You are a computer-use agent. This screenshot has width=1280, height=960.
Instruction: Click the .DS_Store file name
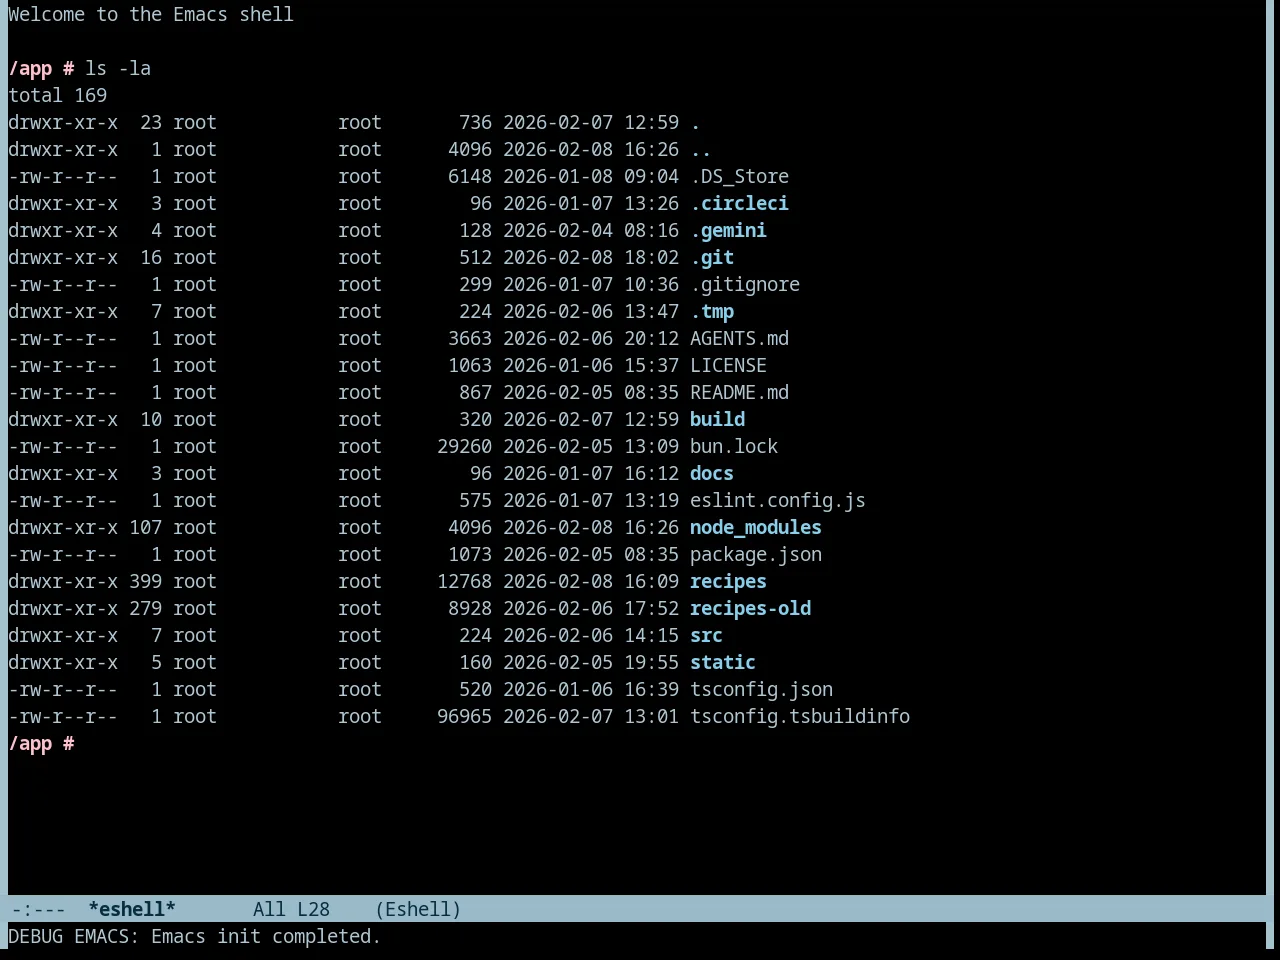click(x=739, y=176)
